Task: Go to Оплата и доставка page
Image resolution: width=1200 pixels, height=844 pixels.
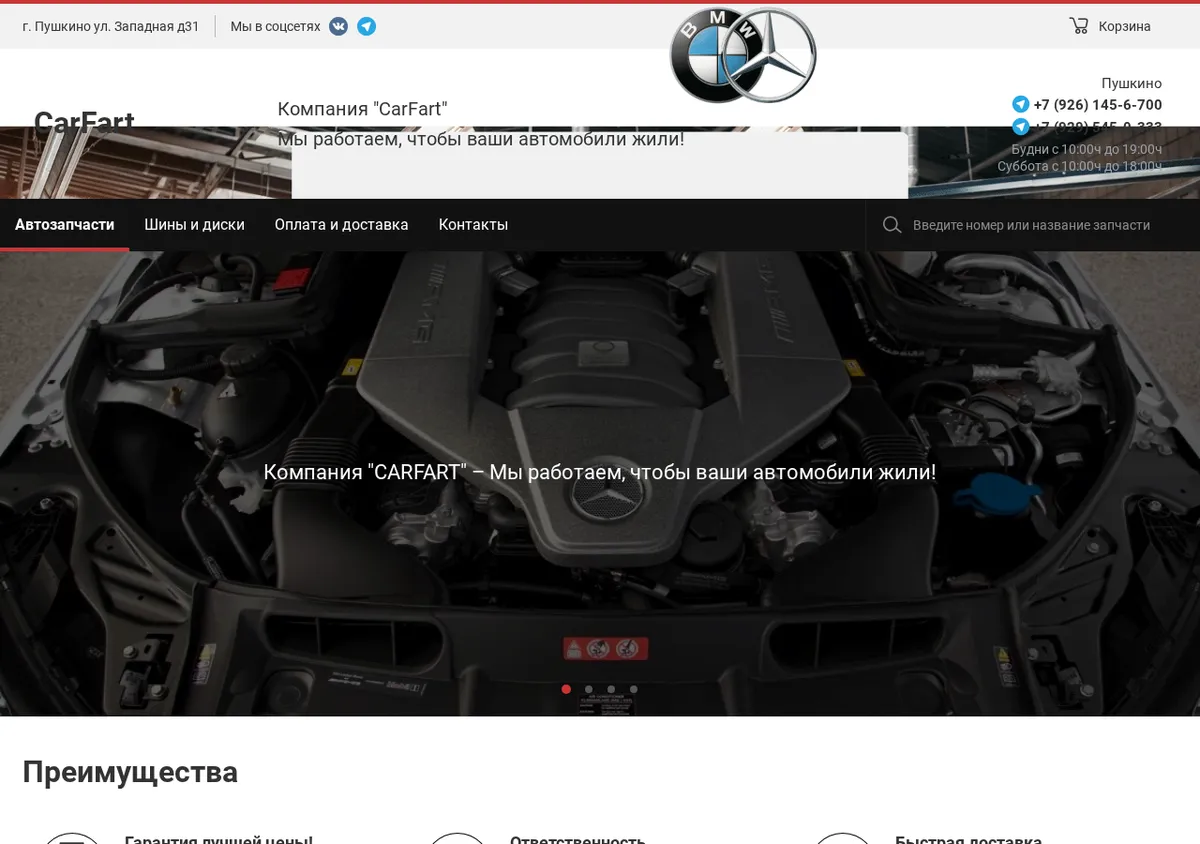Action: 342,225
